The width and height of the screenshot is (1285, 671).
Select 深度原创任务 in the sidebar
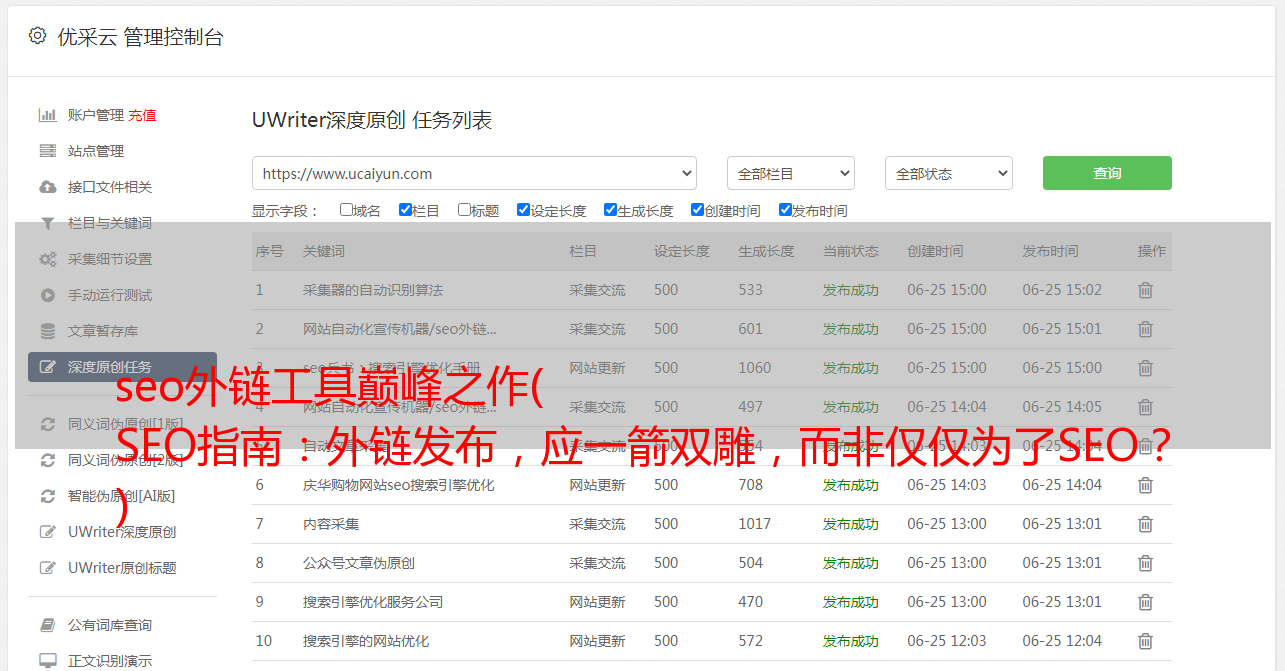(122, 367)
